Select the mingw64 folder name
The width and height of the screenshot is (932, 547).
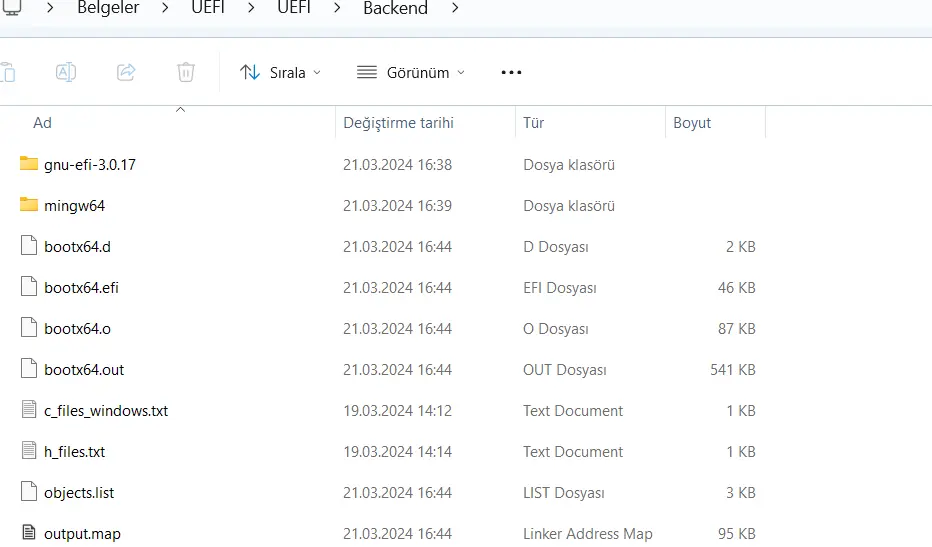pyautogui.click(x=74, y=206)
